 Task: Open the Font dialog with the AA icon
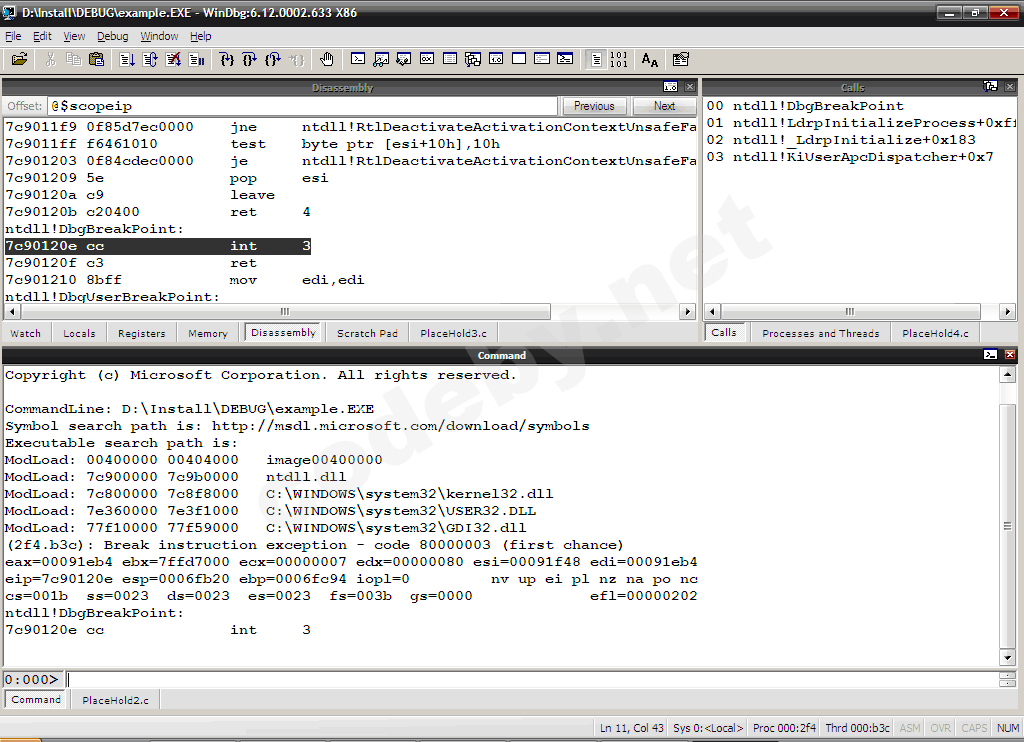pos(649,59)
